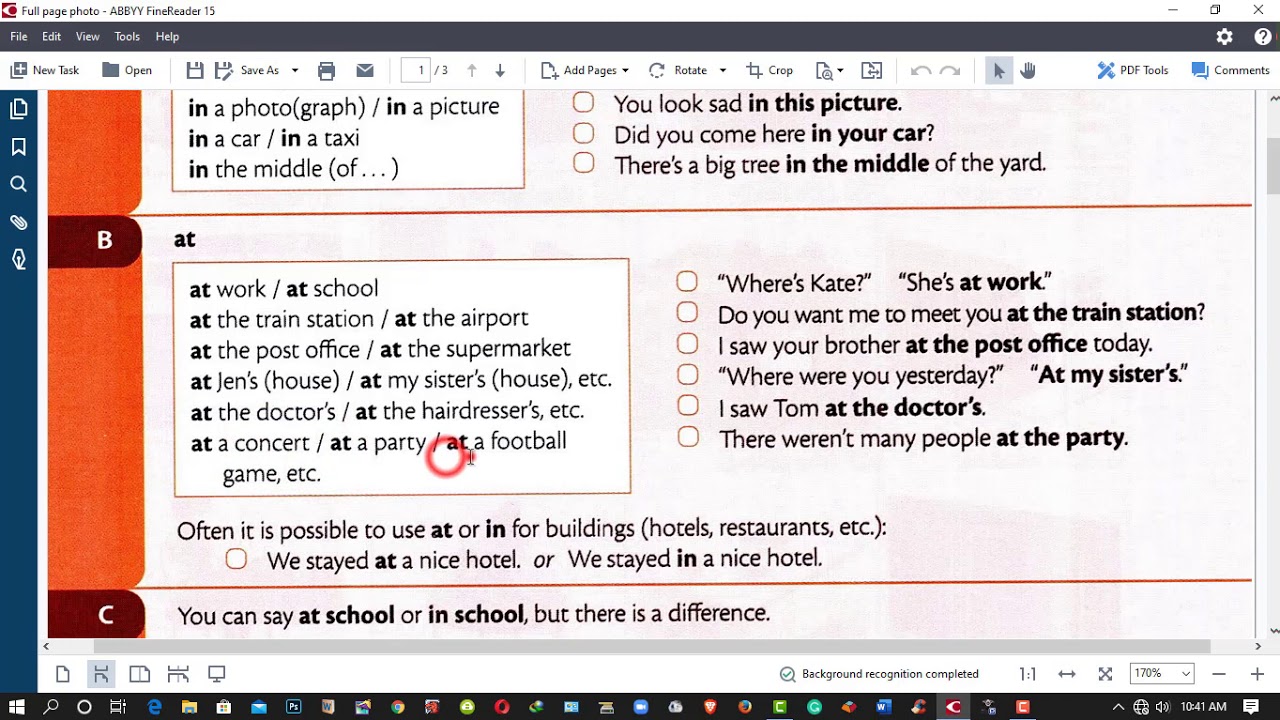
Task: Open the Help menu
Action: point(167,36)
